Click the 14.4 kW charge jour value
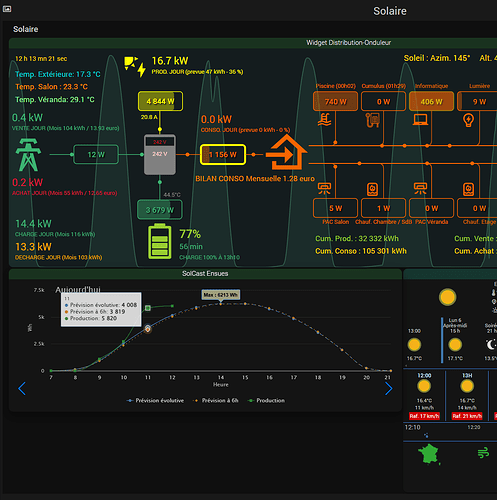The width and height of the screenshot is (497, 500). [x=33, y=224]
